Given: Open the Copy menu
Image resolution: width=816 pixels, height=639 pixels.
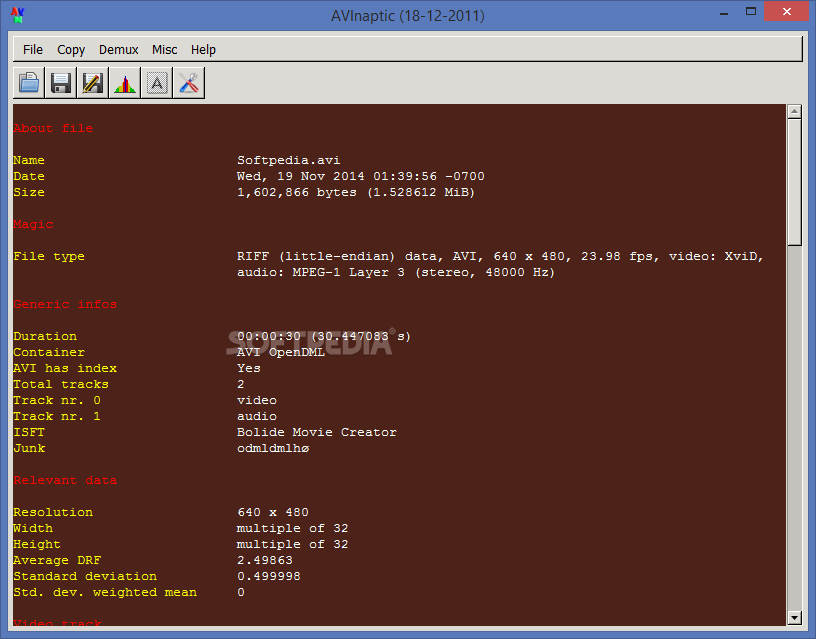Looking at the screenshot, I should (71, 49).
